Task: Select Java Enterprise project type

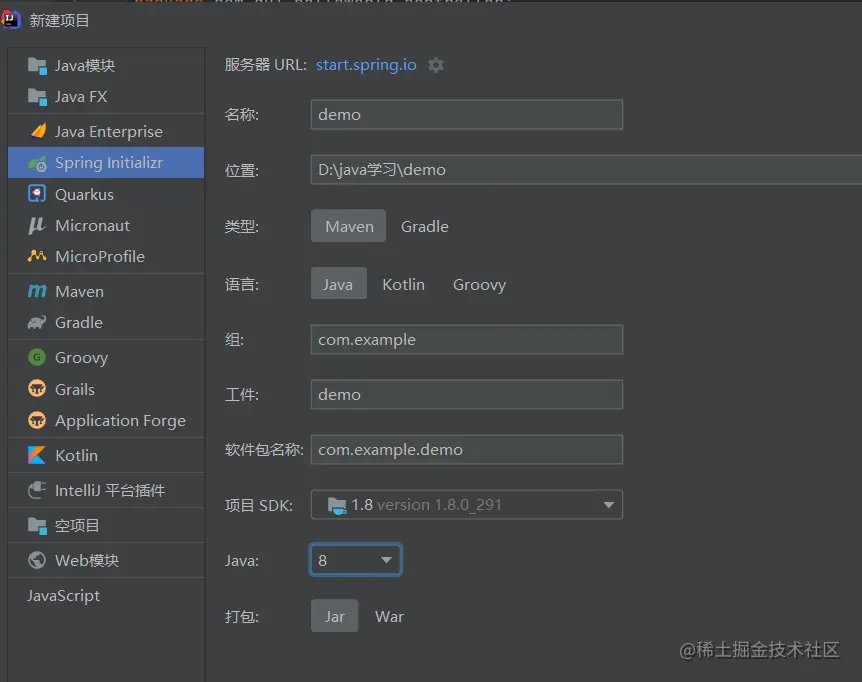Action: click(x=106, y=131)
